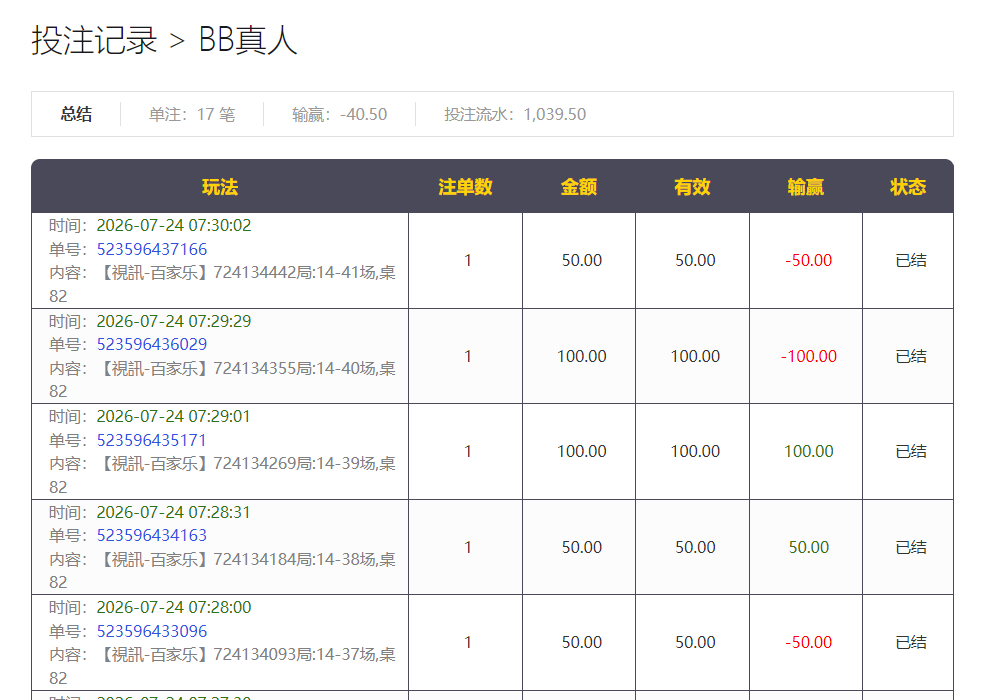Click content text with 724134184局:14-38场

(222, 570)
